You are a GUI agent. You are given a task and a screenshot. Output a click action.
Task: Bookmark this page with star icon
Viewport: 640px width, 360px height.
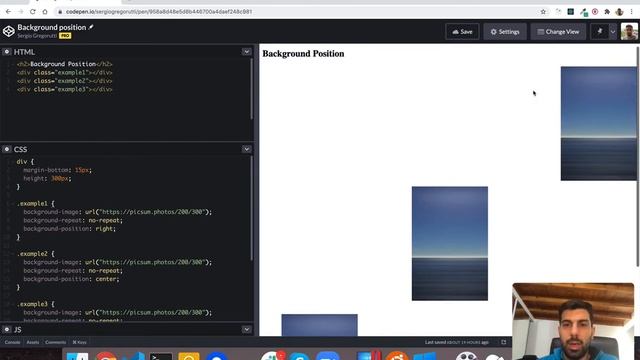coord(543,12)
